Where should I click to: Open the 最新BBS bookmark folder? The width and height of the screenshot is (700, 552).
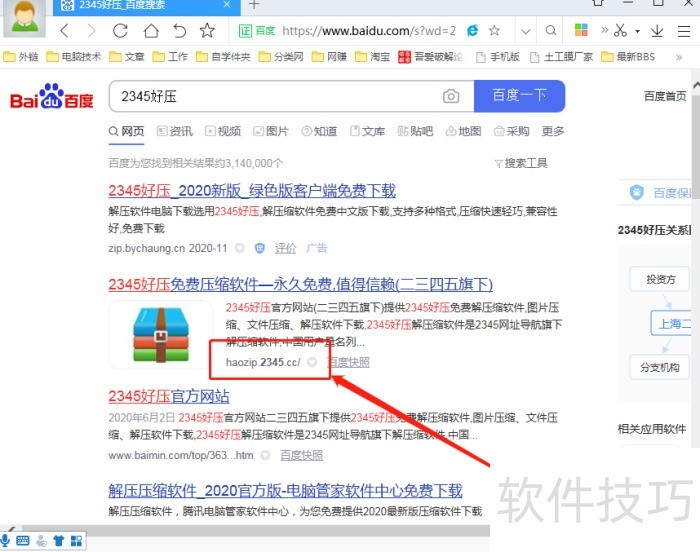[x=628, y=57]
